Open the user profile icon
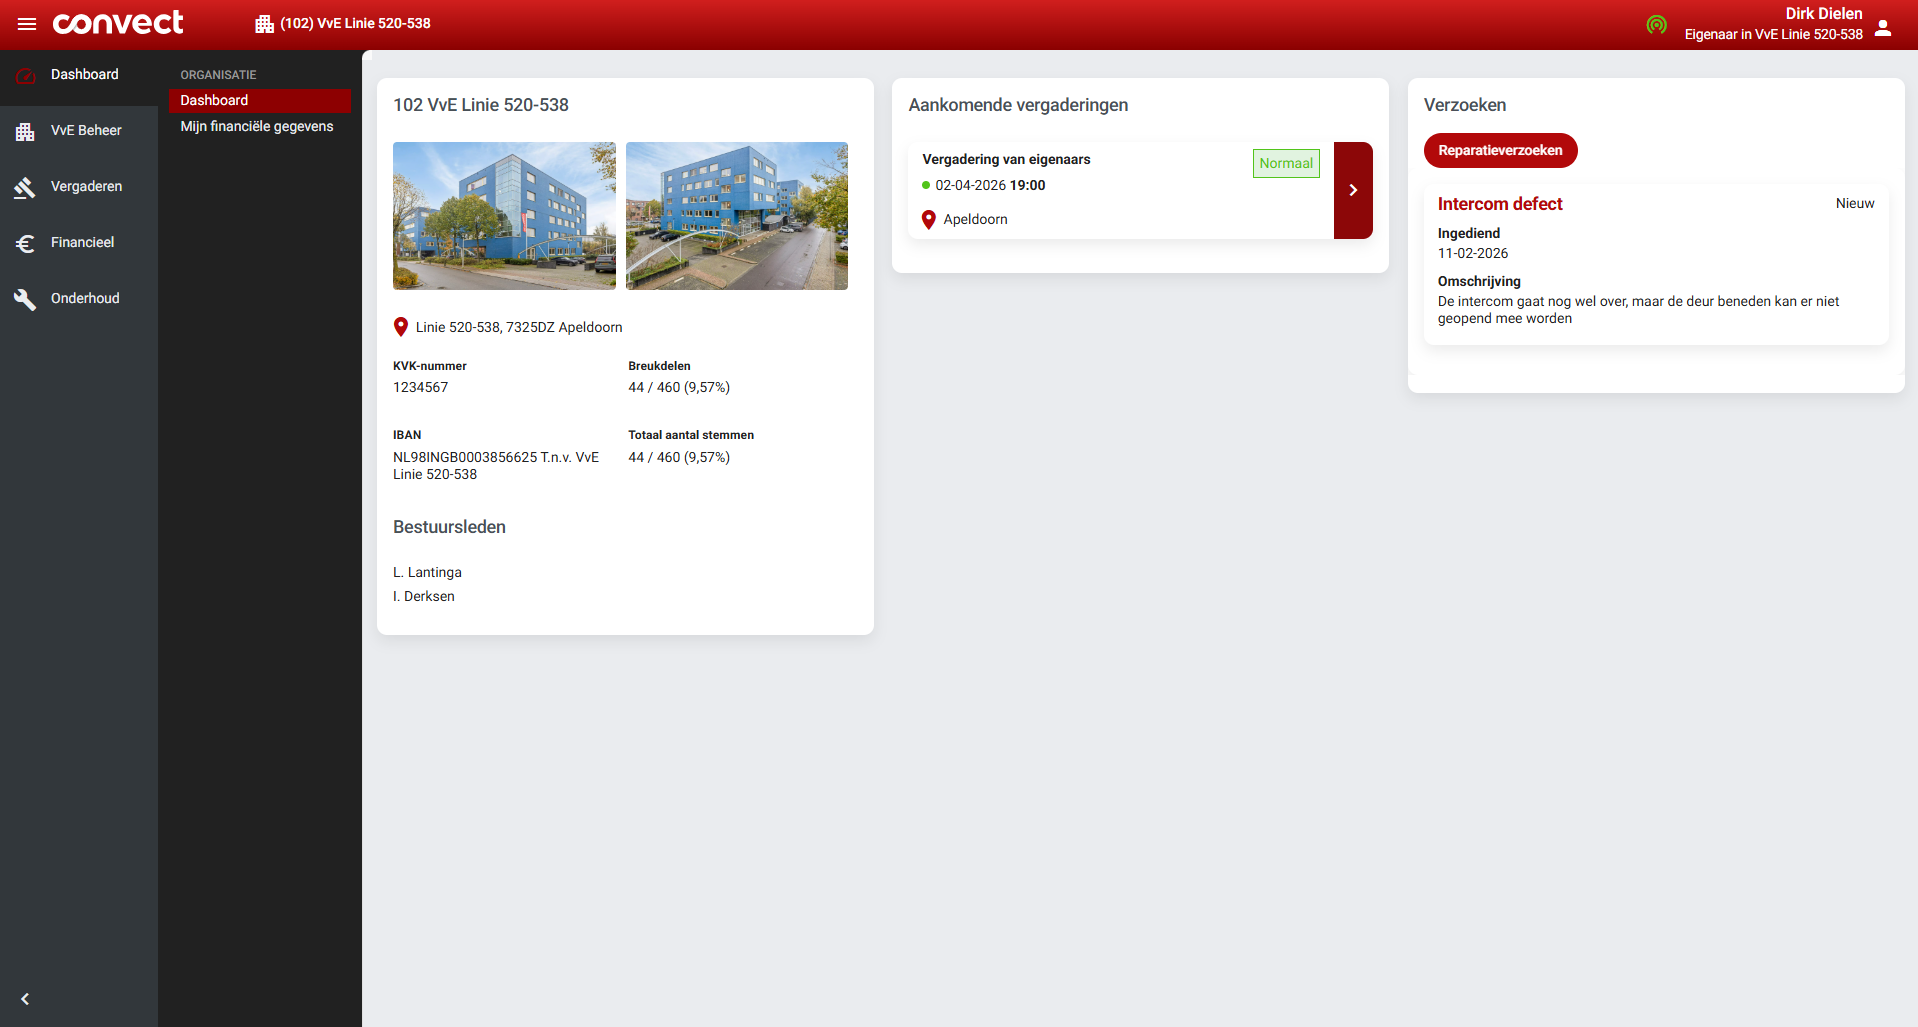The width and height of the screenshot is (1918, 1027). (1883, 27)
